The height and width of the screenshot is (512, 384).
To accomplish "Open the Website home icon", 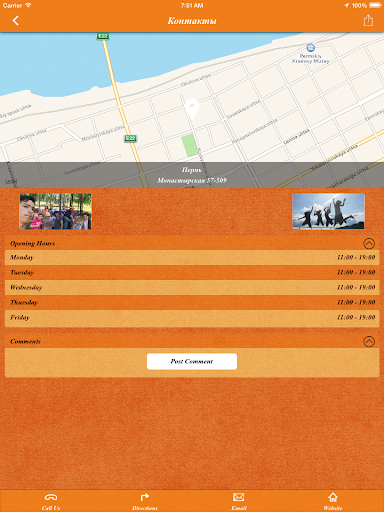I will tap(333, 497).
